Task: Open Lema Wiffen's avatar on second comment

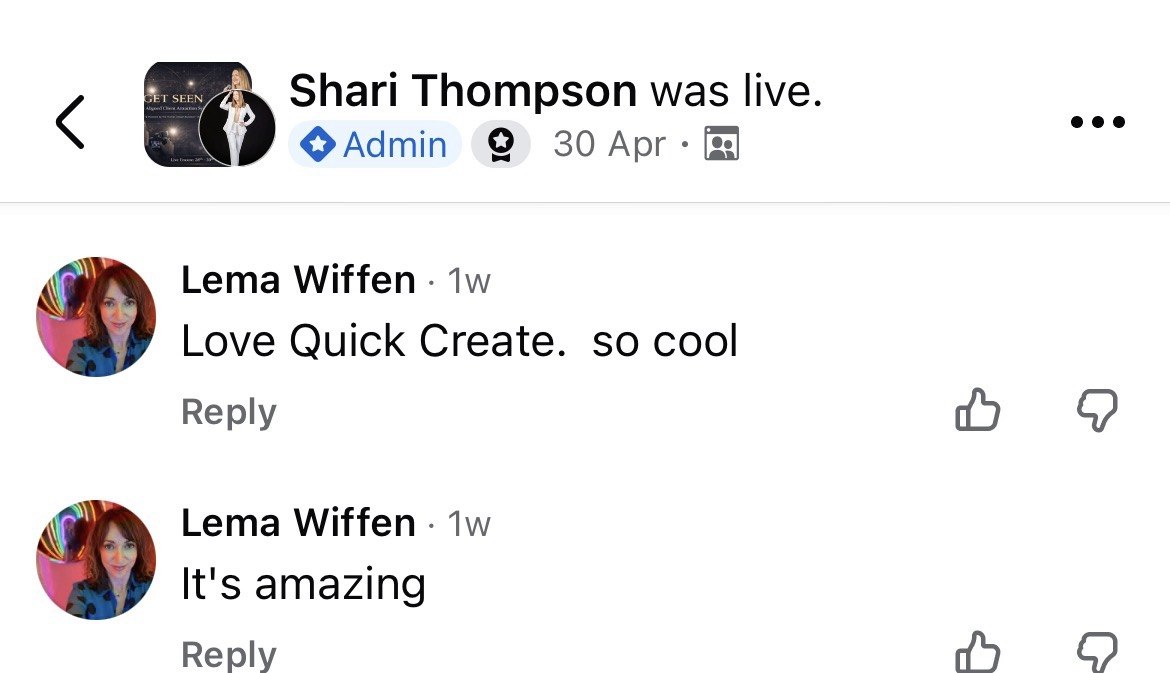Action: click(x=96, y=560)
